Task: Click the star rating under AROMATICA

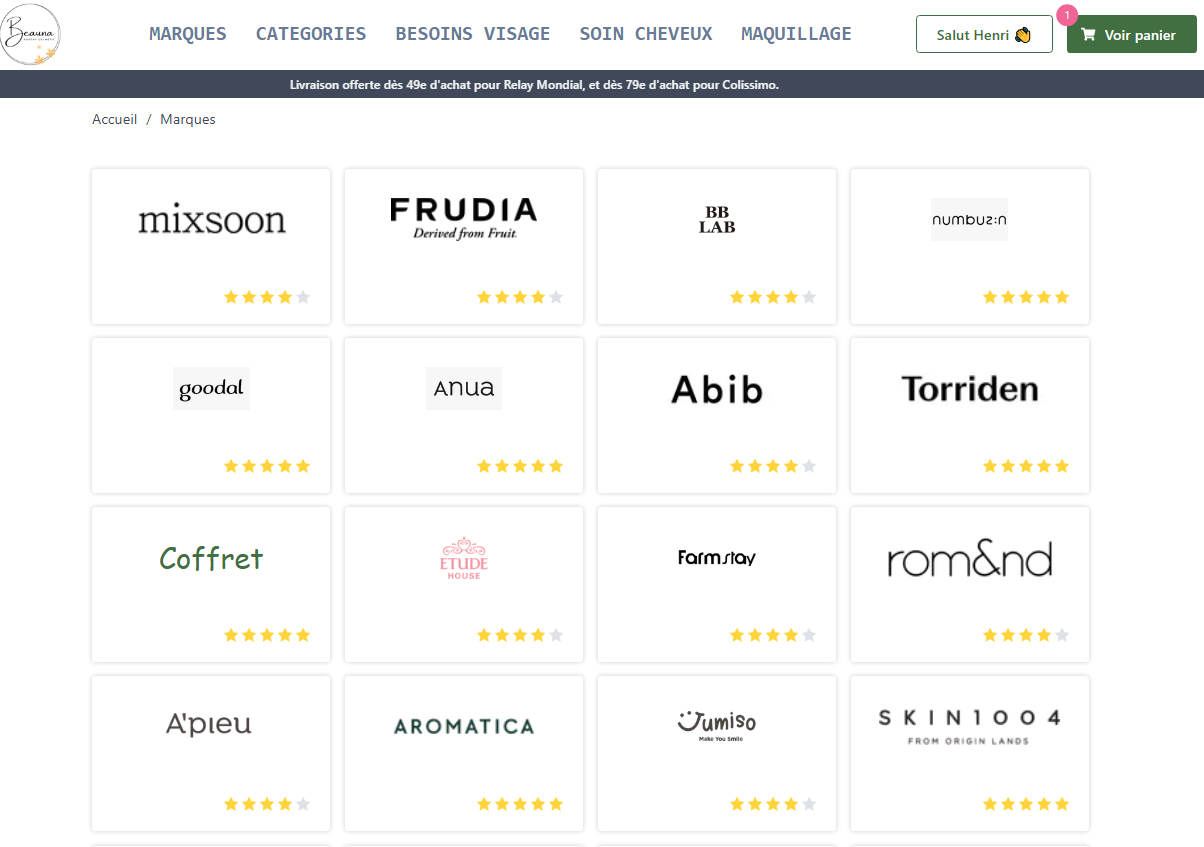Action: 520,804
